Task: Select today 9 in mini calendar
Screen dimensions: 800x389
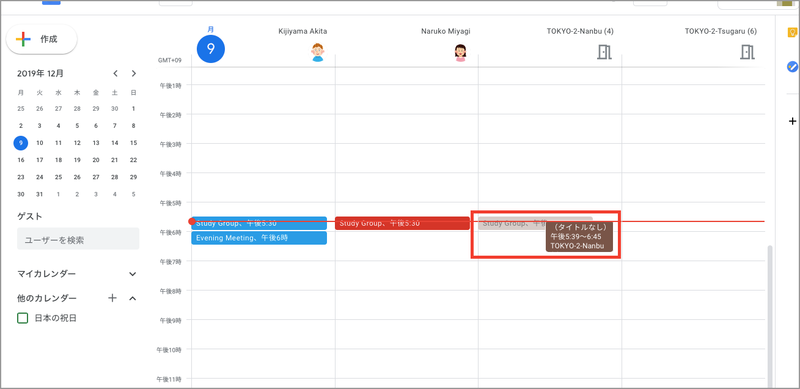Action: pyautogui.click(x=21, y=143)
